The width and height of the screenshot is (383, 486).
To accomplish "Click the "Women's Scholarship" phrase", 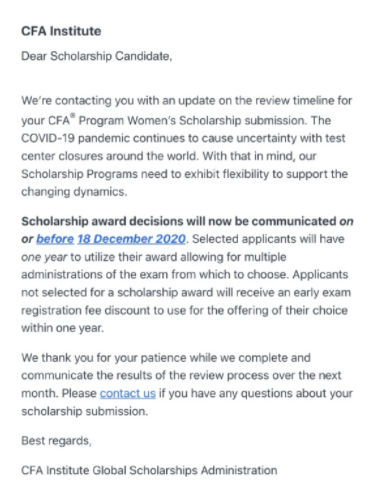I will click(184, 120).
